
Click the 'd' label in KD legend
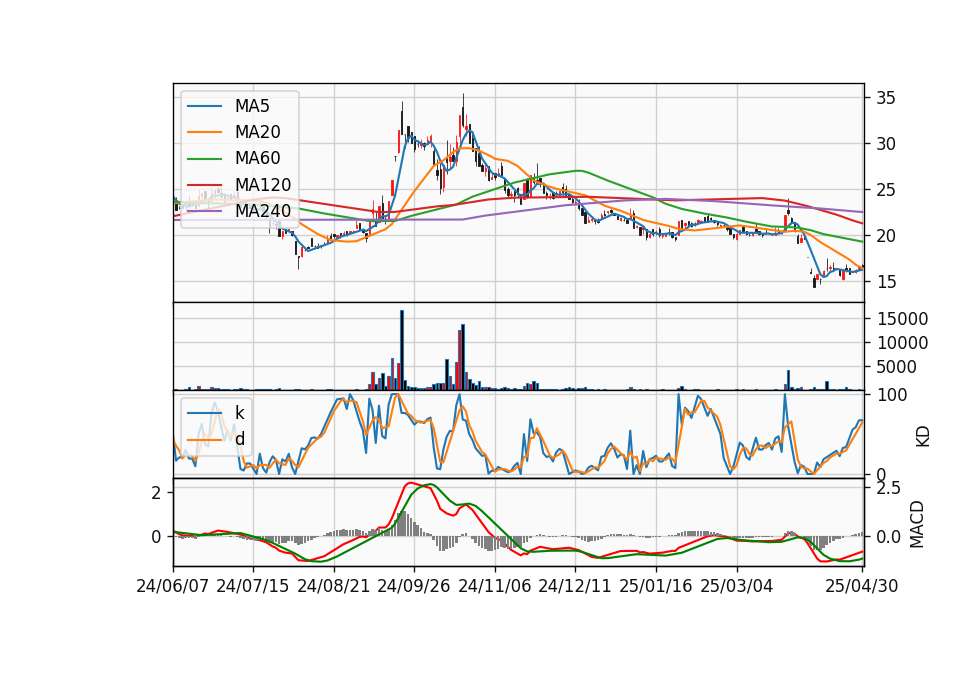(x=240, y=439)
